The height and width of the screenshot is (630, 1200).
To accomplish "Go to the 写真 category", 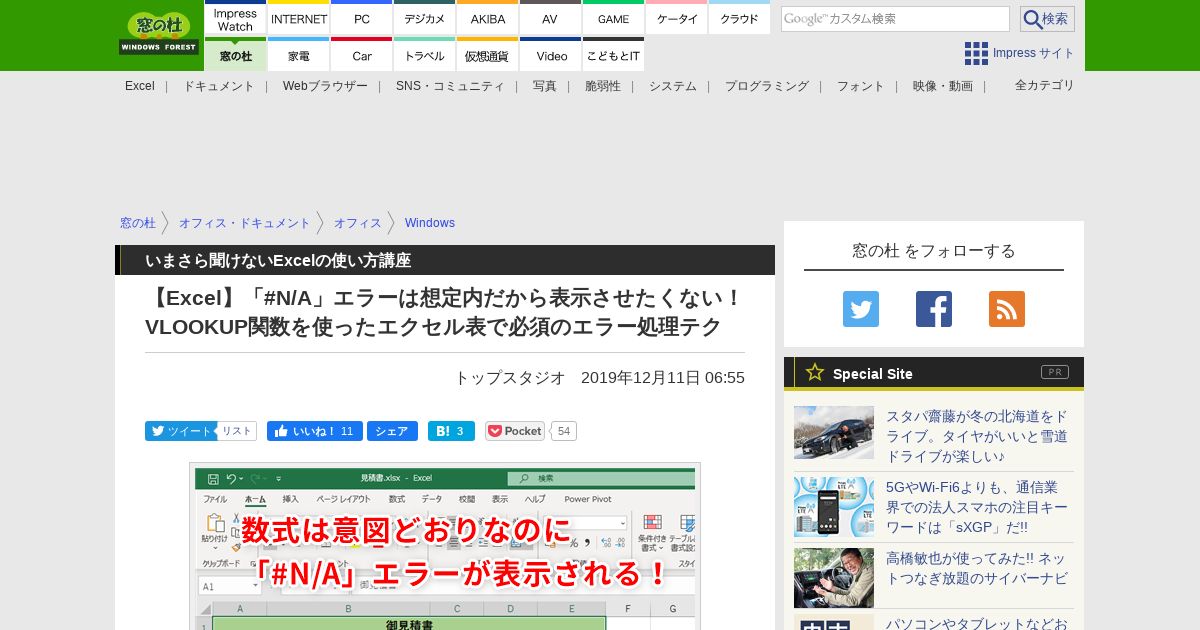I will point(545,86).
